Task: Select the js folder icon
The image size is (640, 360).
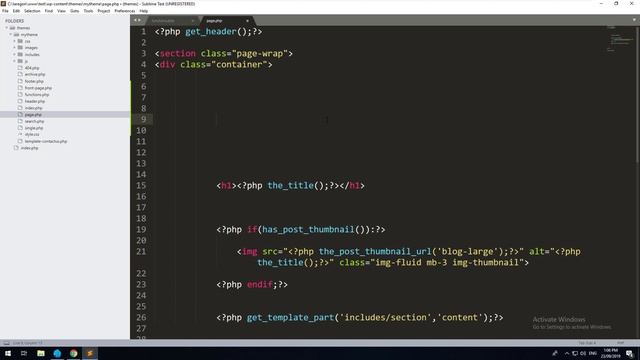Action: tap(20, 61)
